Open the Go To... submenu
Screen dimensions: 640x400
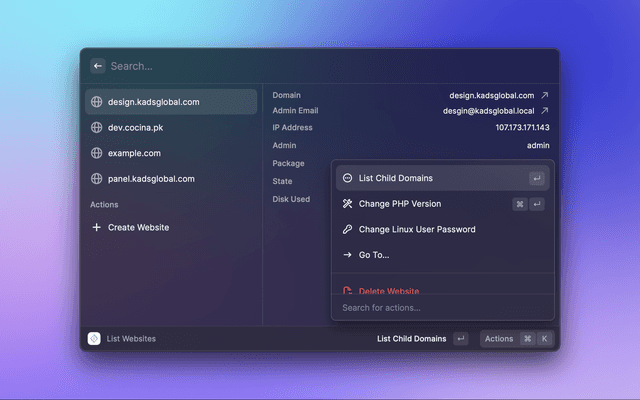point(374,255)
